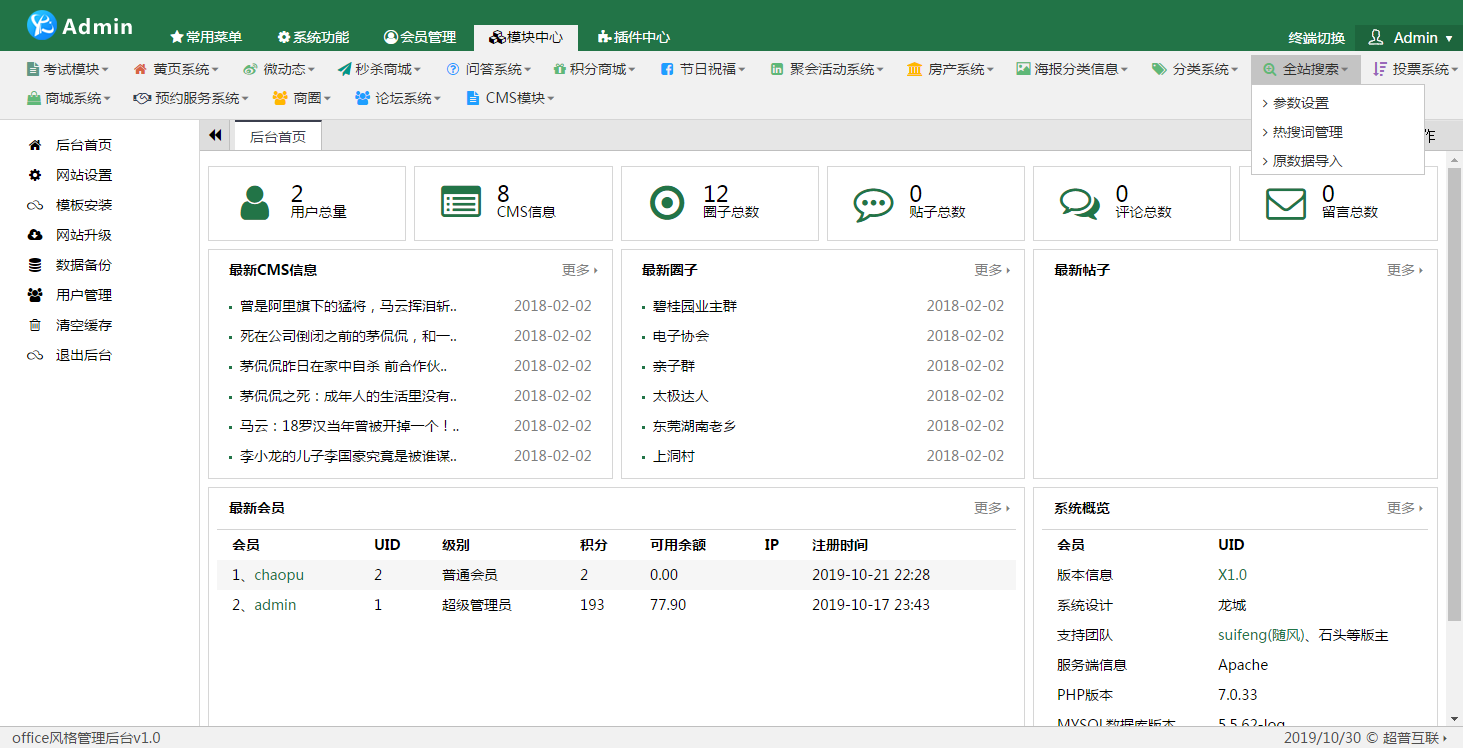Screen dimensions: 1463x748
Task: Open the chaopu member link
Action: coord(278,575)
